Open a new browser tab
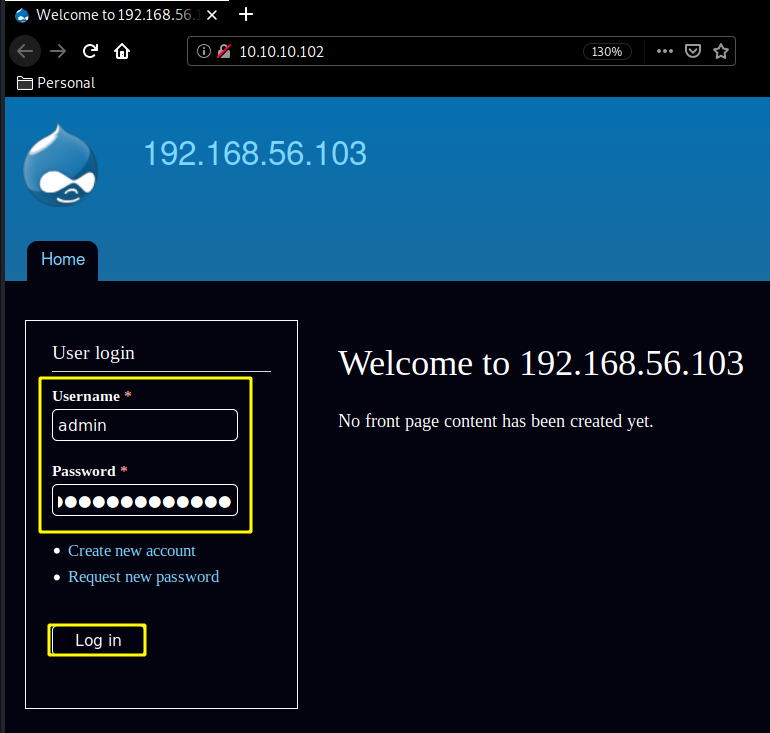 coord(247,15)
